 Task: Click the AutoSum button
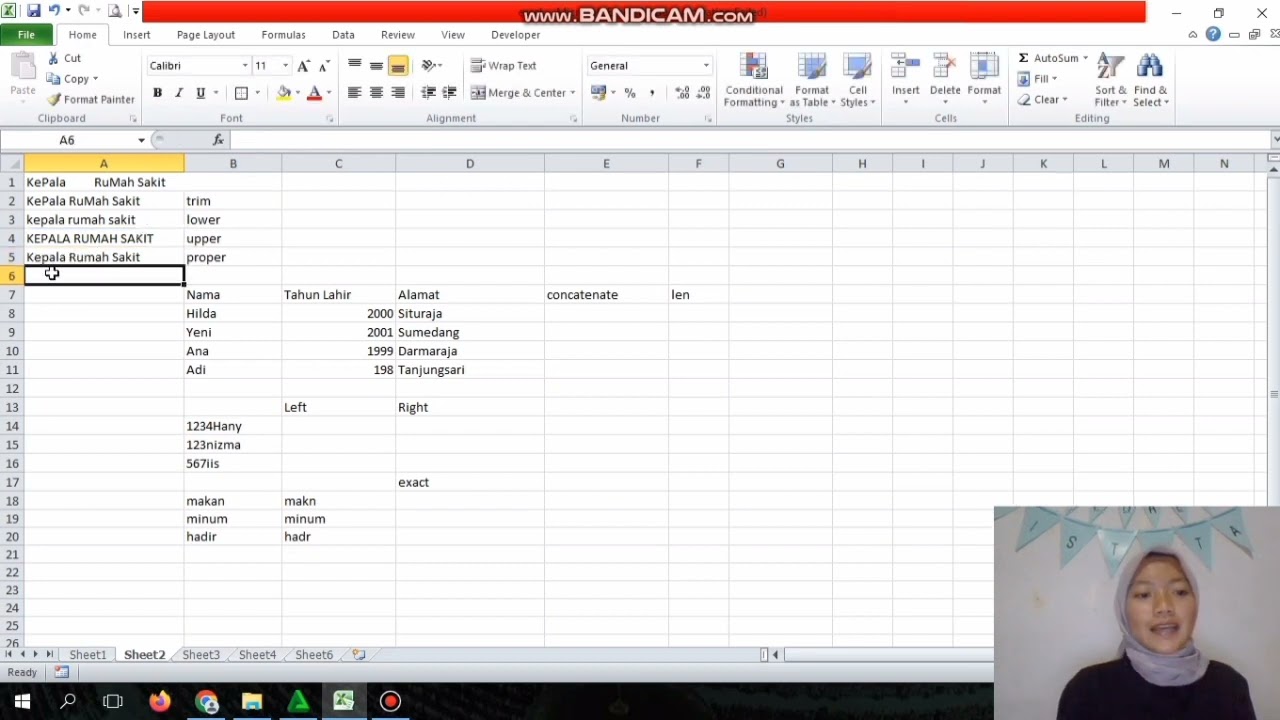pyautogui.click(x=1047, y=58)
